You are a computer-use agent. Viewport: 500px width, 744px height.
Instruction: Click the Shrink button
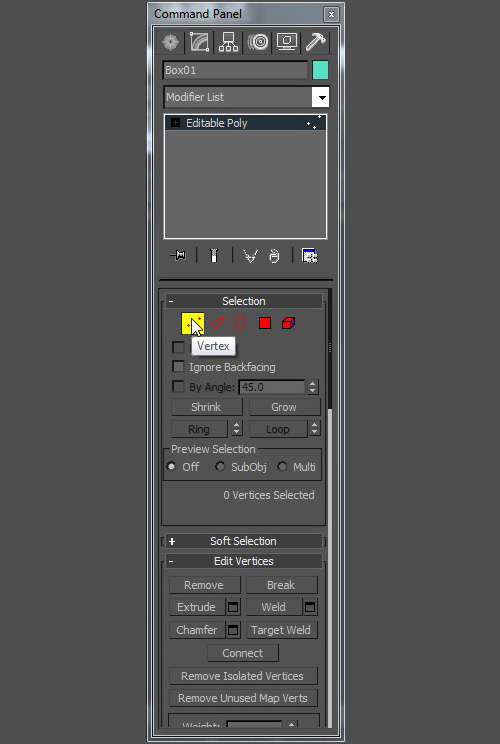(x=206, y=407)
